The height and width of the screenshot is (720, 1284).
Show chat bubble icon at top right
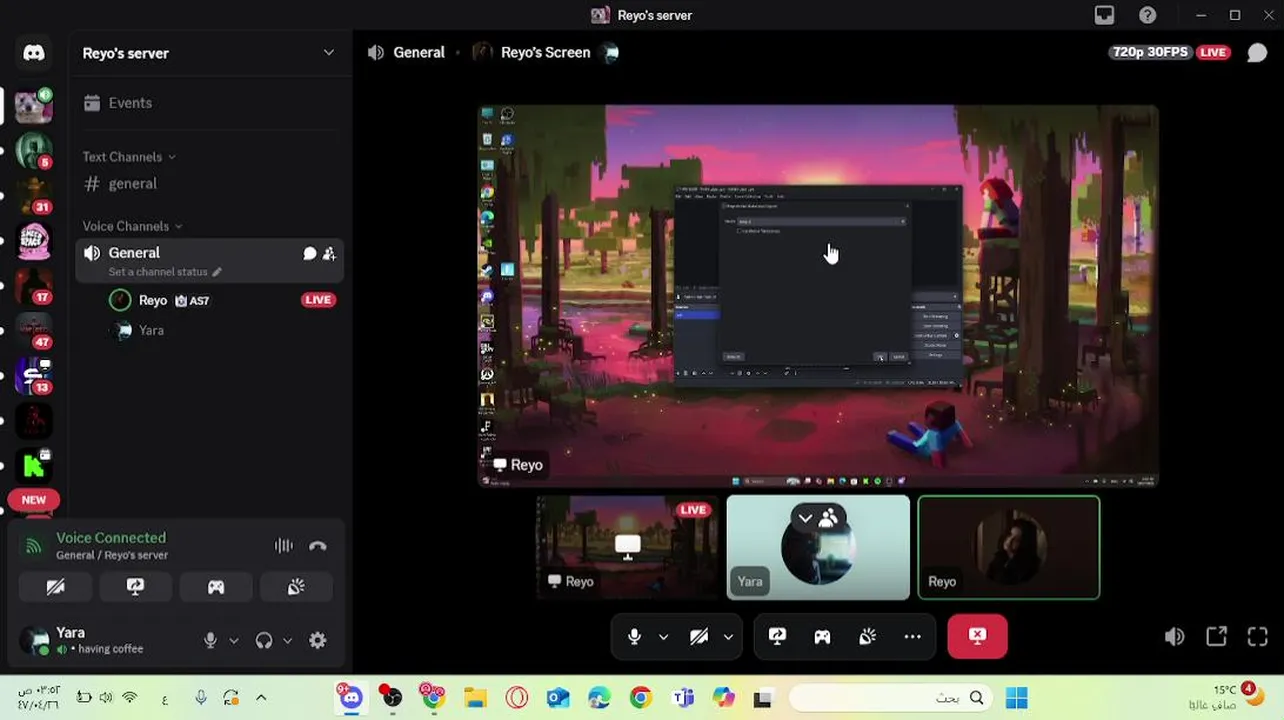(1257, 53)
